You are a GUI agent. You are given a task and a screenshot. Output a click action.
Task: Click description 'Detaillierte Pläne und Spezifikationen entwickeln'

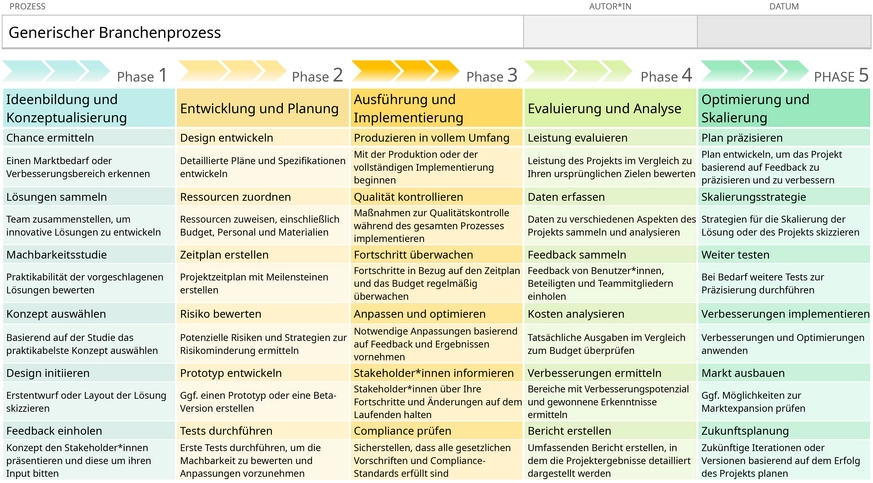(x=263, y=167)
